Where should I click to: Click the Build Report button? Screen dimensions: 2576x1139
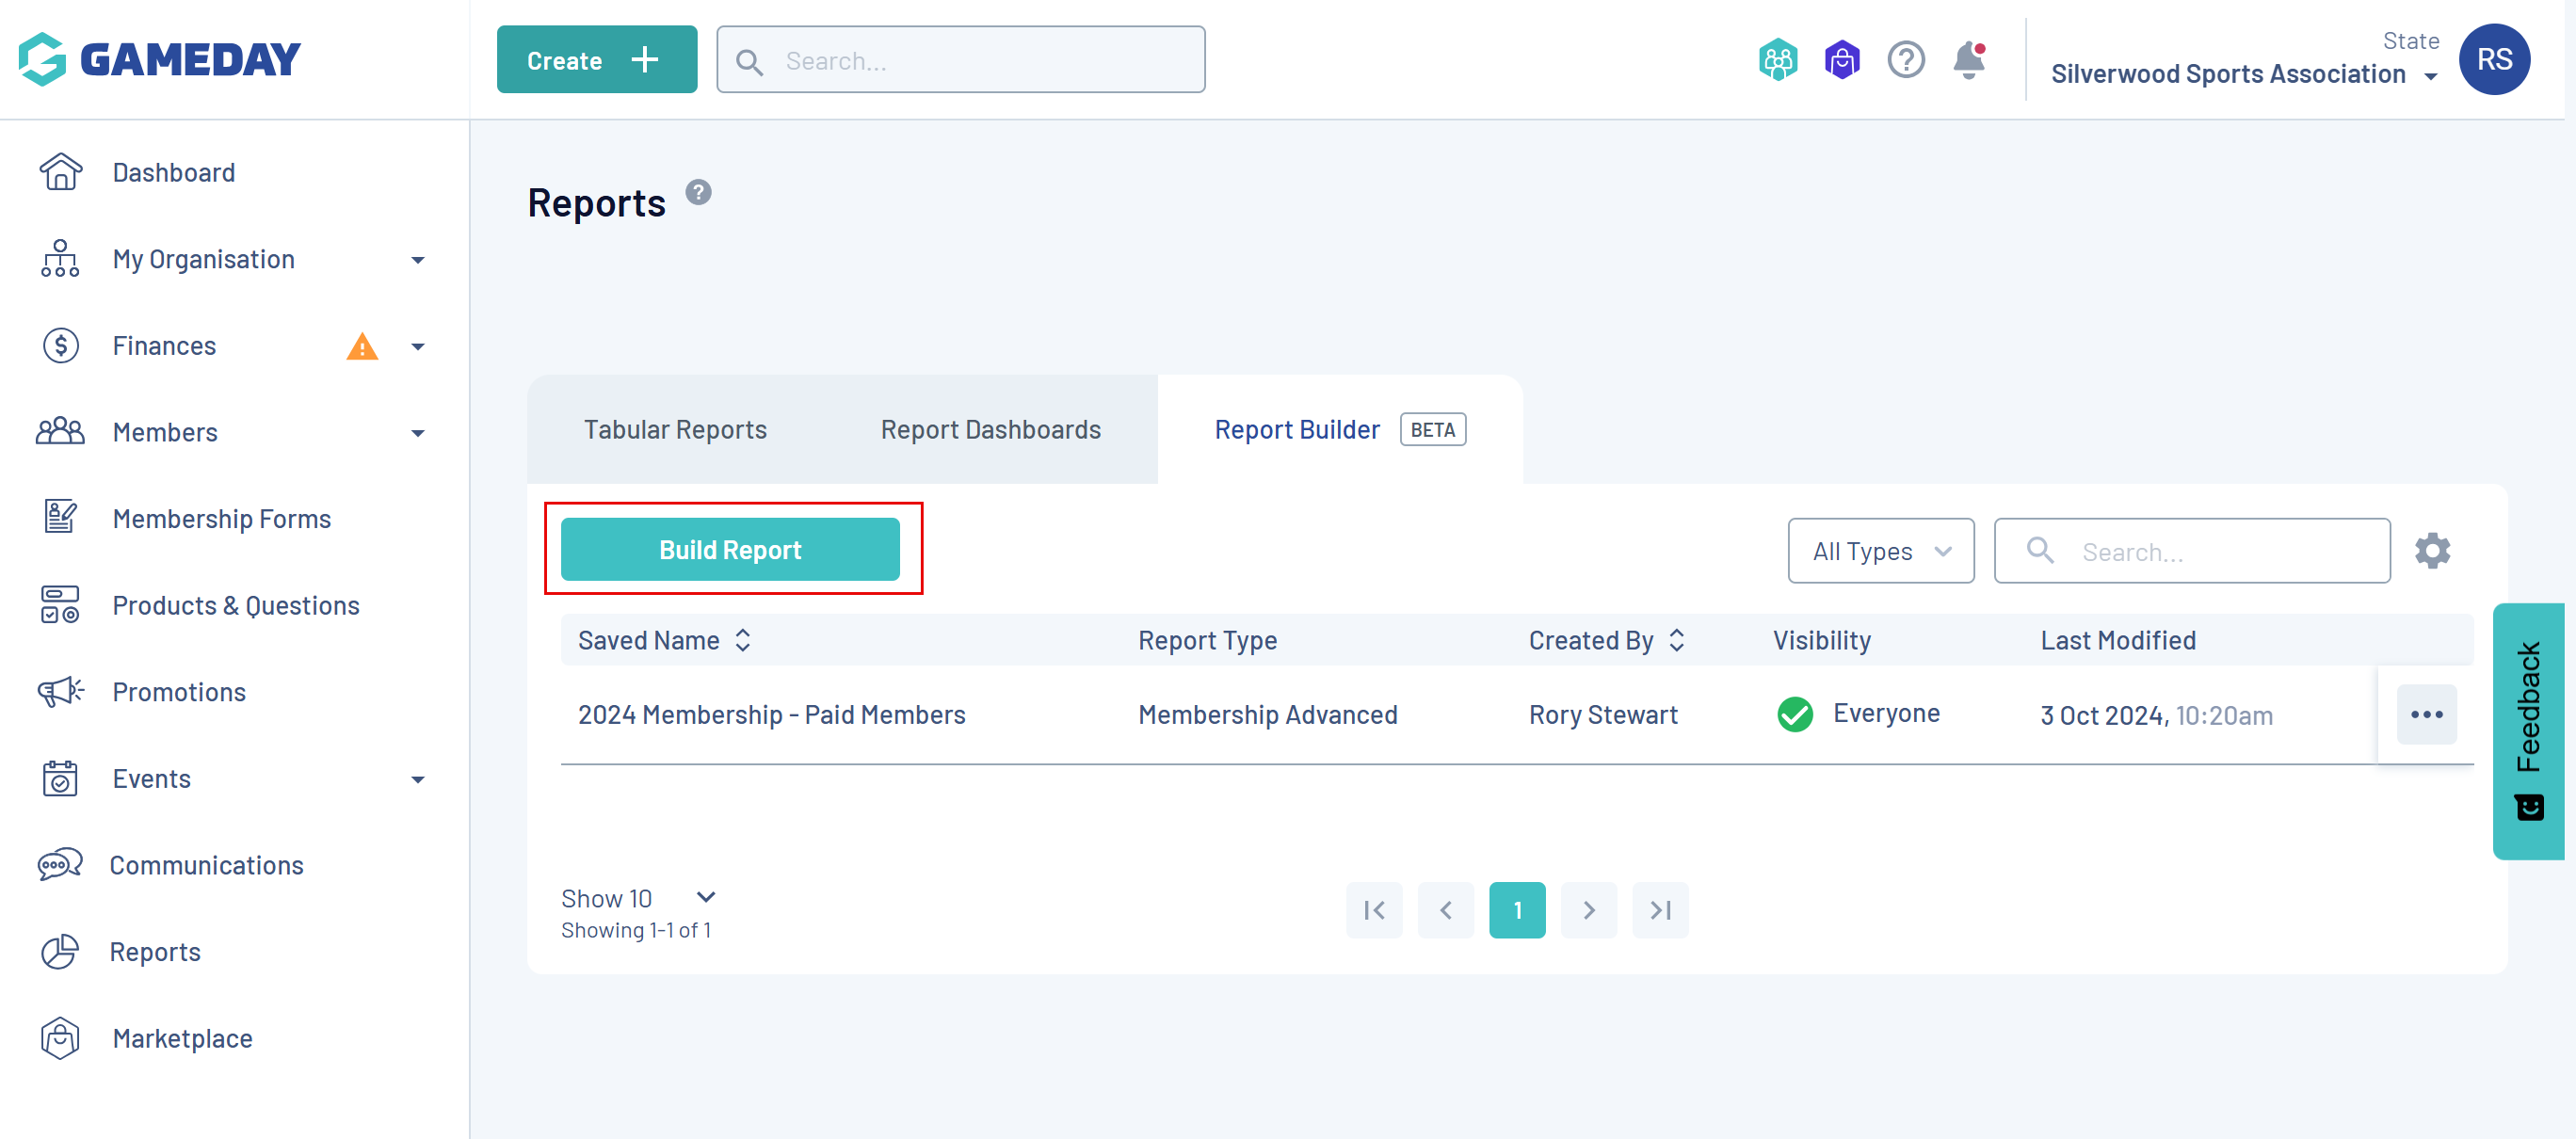tap(730, 550)
